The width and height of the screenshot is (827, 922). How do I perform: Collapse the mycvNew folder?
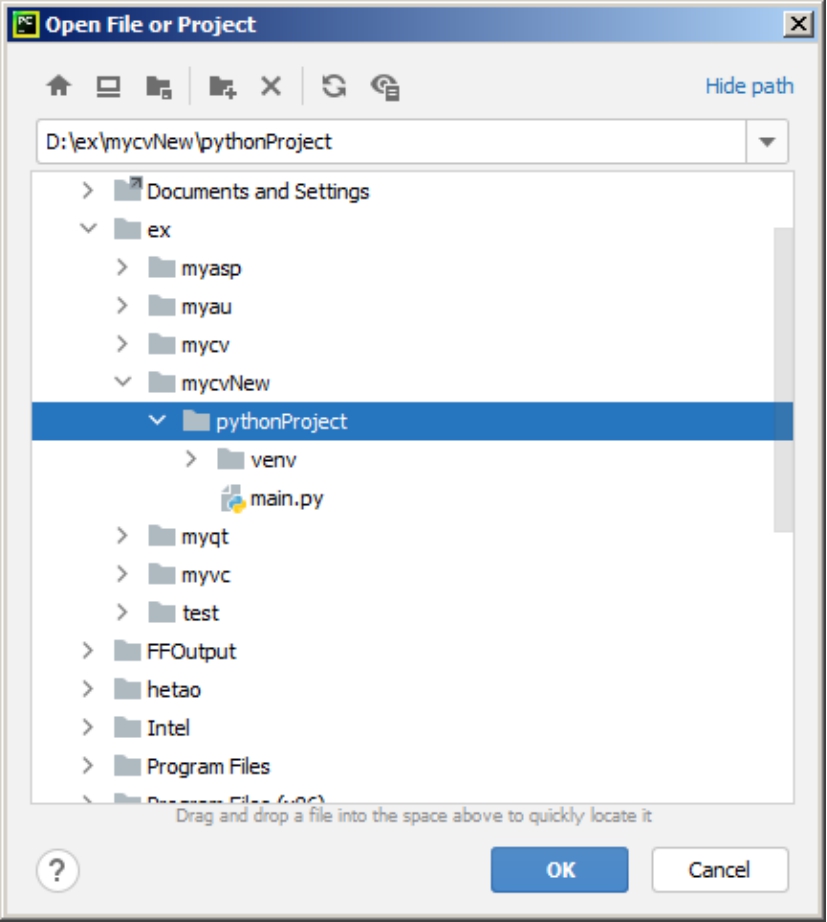pyautogui.click(x=122, y=382)
